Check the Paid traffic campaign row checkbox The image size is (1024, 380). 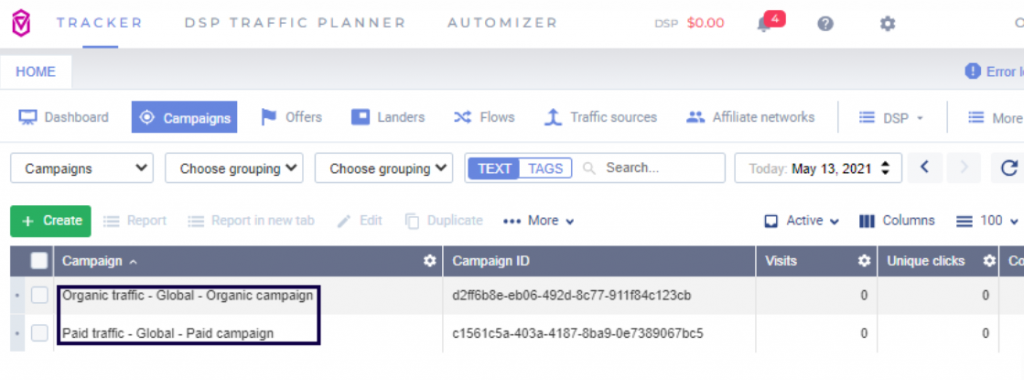pos(39,333)
